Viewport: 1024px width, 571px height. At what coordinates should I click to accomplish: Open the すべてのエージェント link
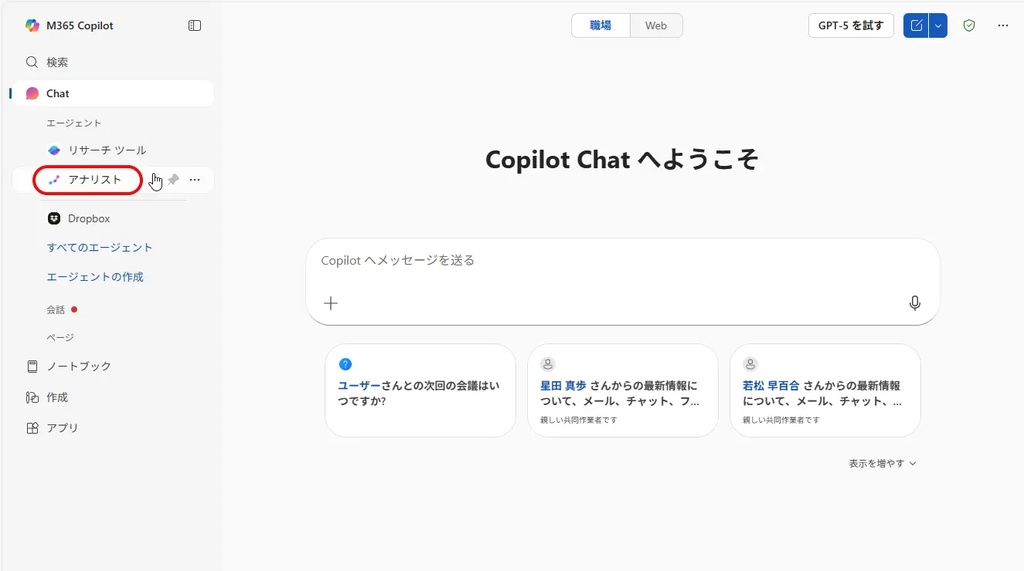[99, 247]
